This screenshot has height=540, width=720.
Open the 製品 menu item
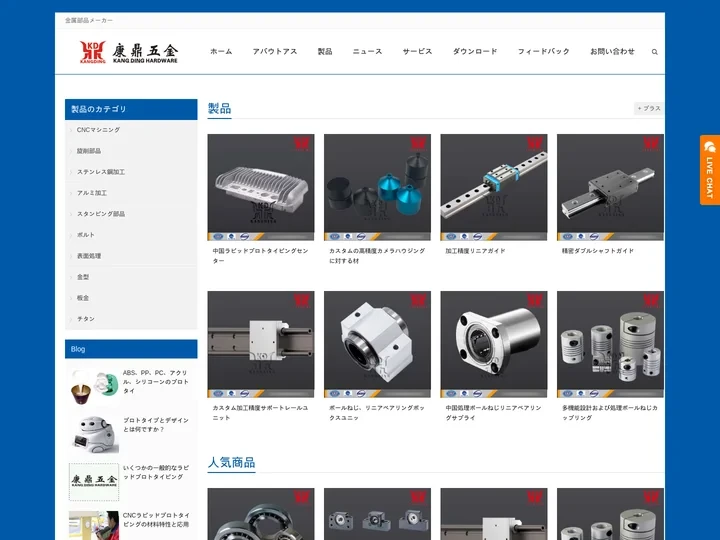[x=325, y=51]
